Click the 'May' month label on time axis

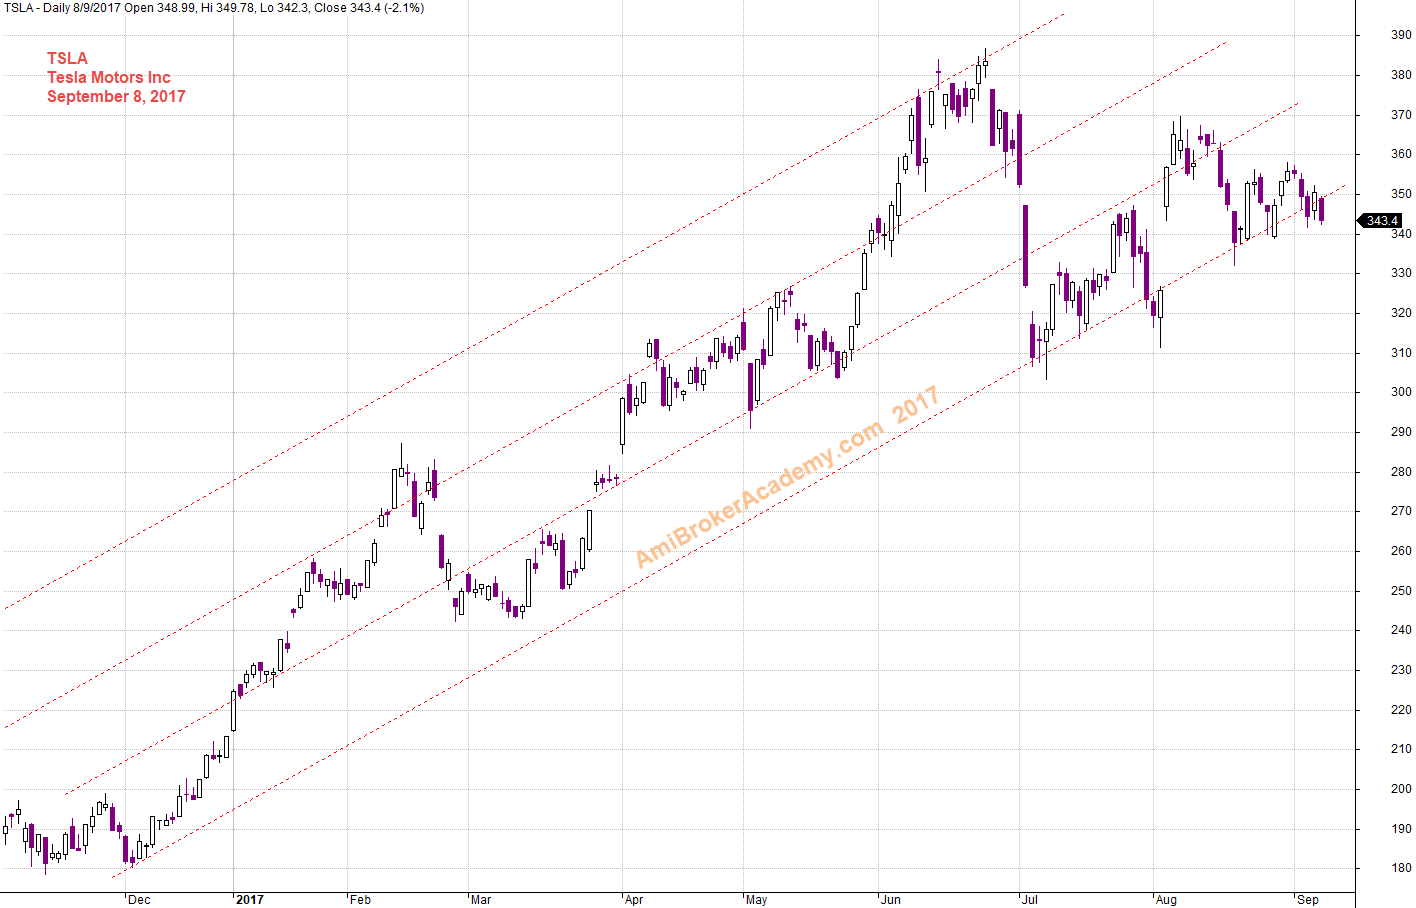pos(757,900)
